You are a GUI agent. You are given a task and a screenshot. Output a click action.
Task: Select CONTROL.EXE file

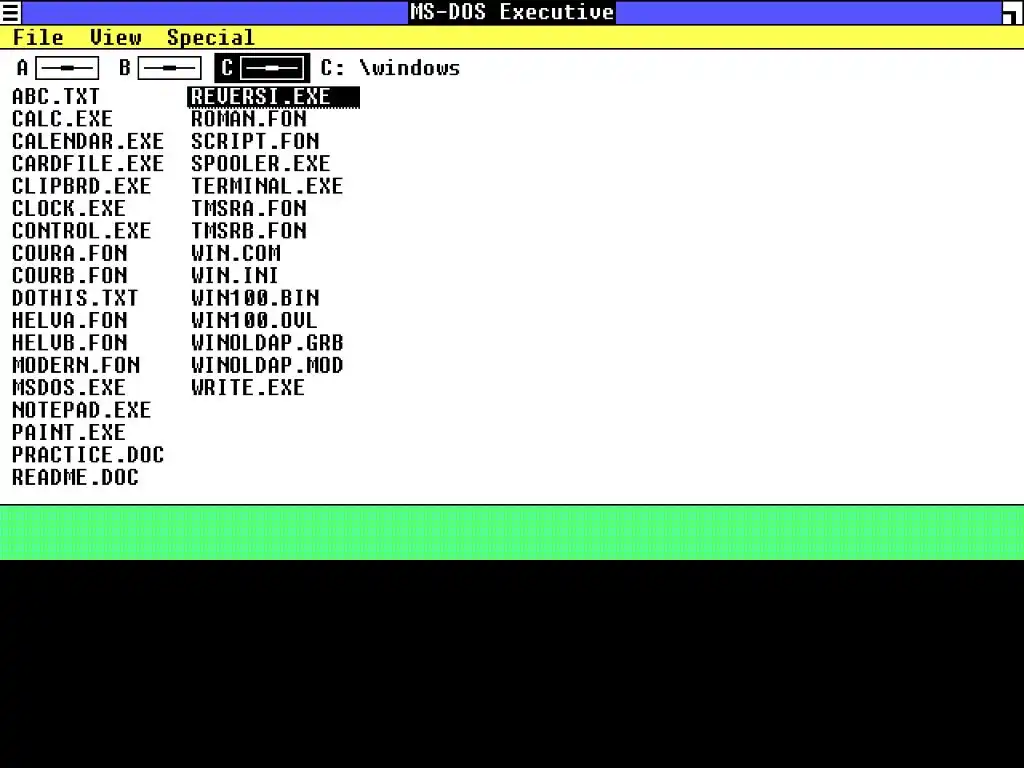(x=81, y=231)
